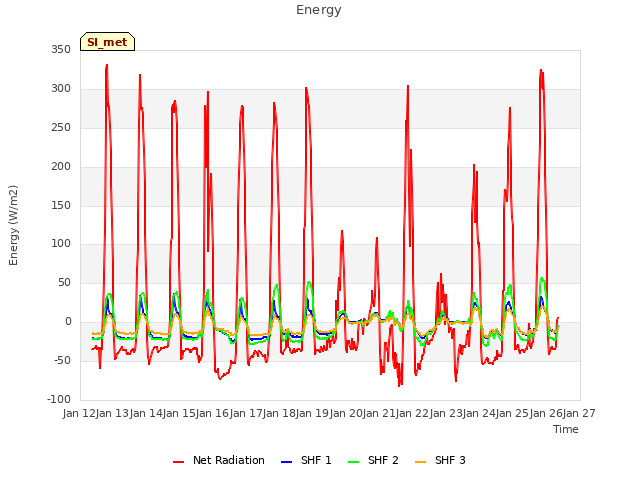
Task: Click the SI_met annotation label
Action: [107, 42]
